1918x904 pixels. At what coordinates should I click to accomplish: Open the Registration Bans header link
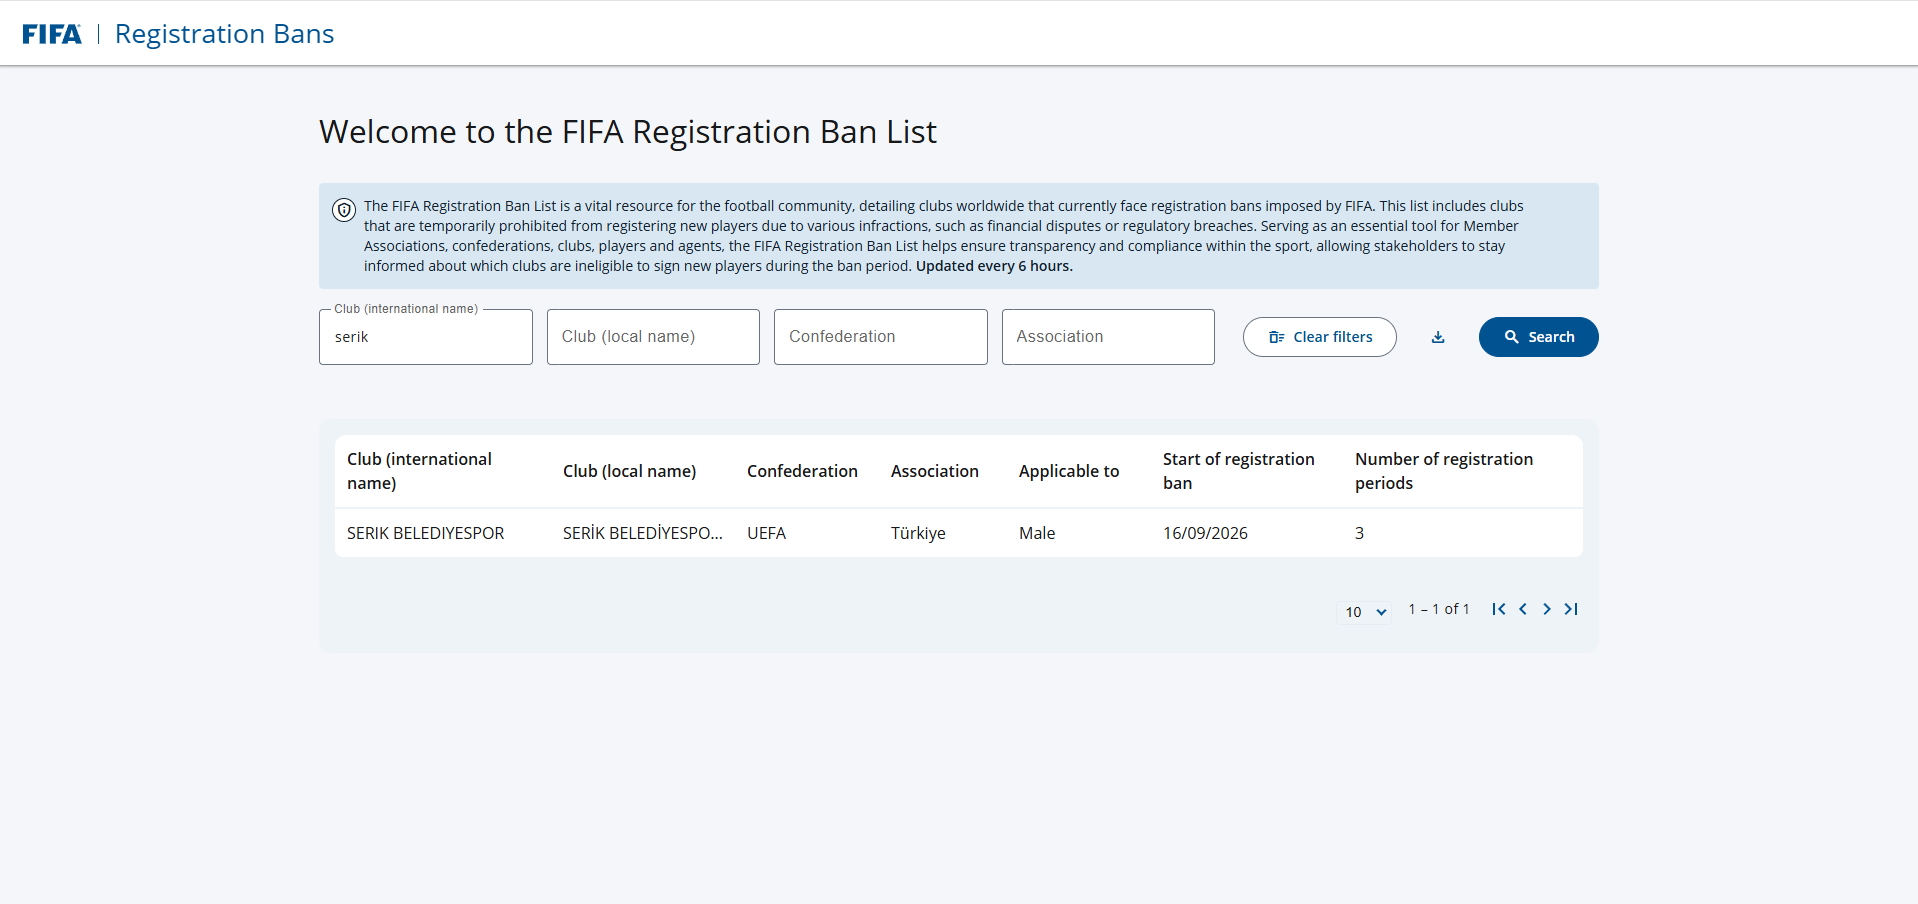(224, 34)
